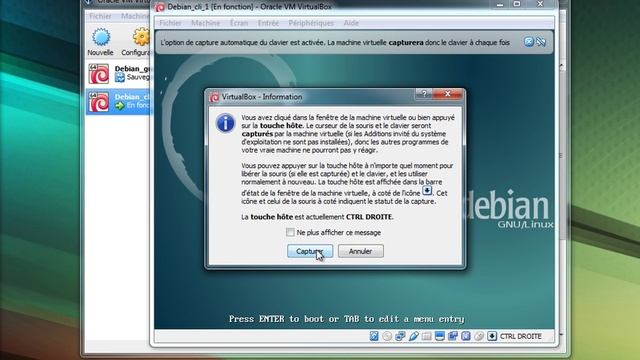Click 'Press ENTER to boot' text

[346, 319]
